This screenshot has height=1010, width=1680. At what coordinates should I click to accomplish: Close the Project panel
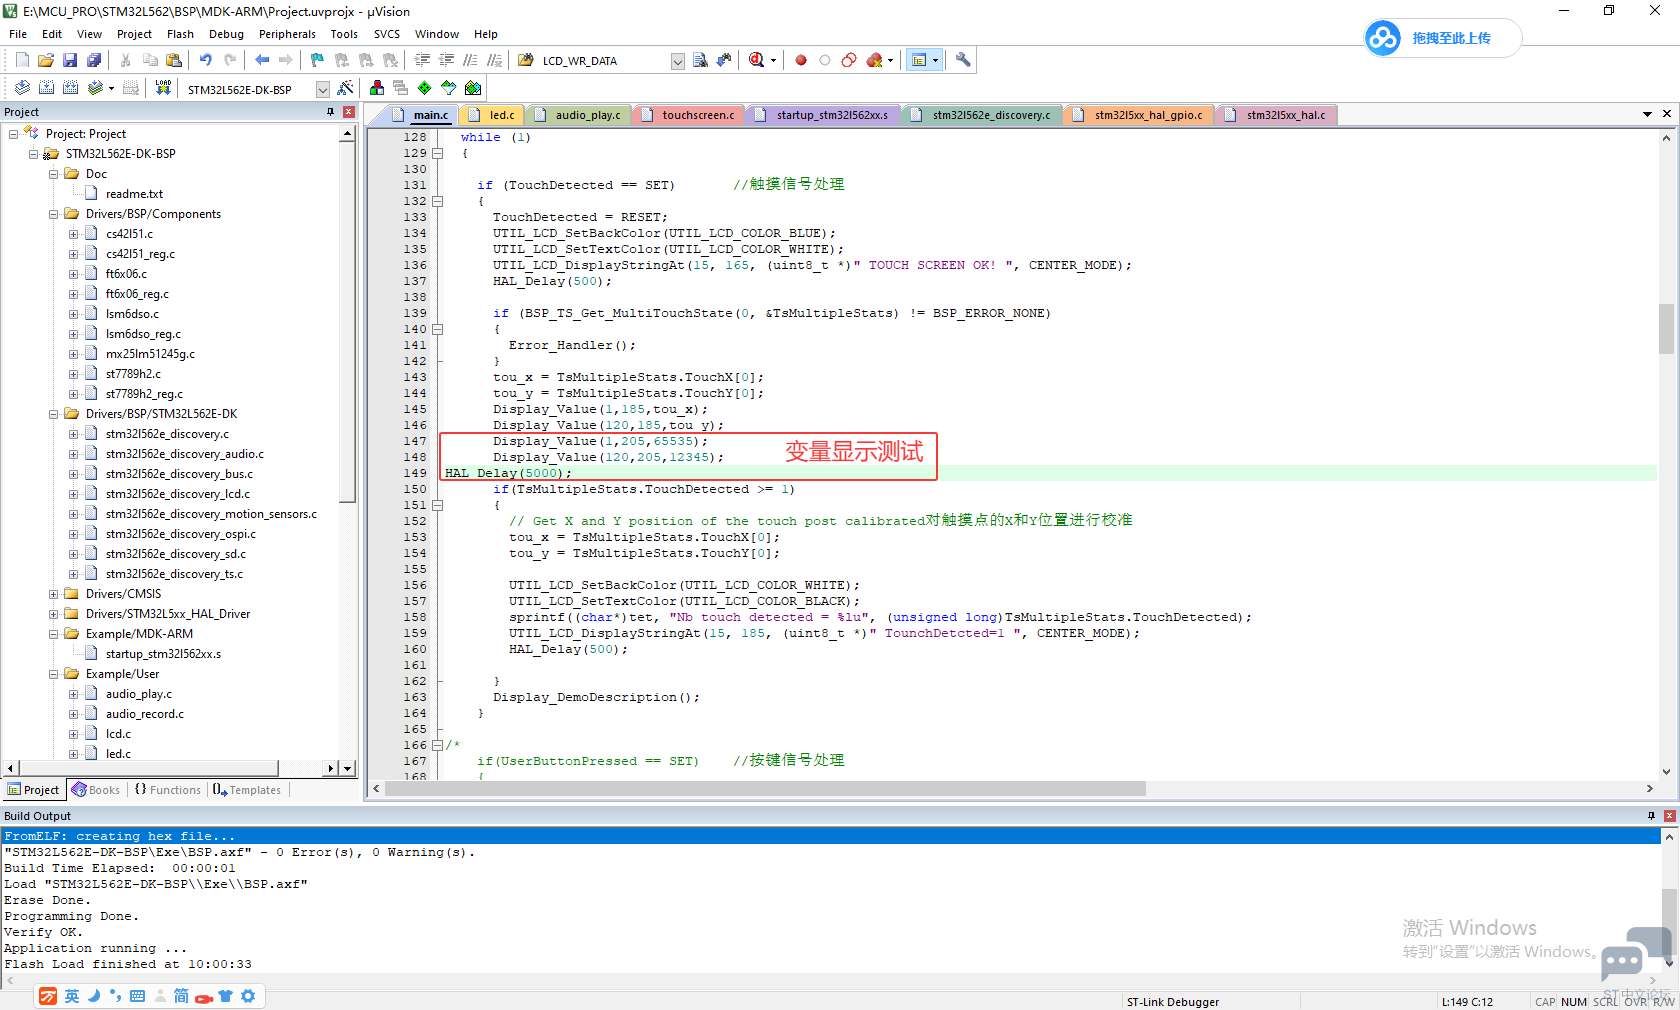pos(349,112)
